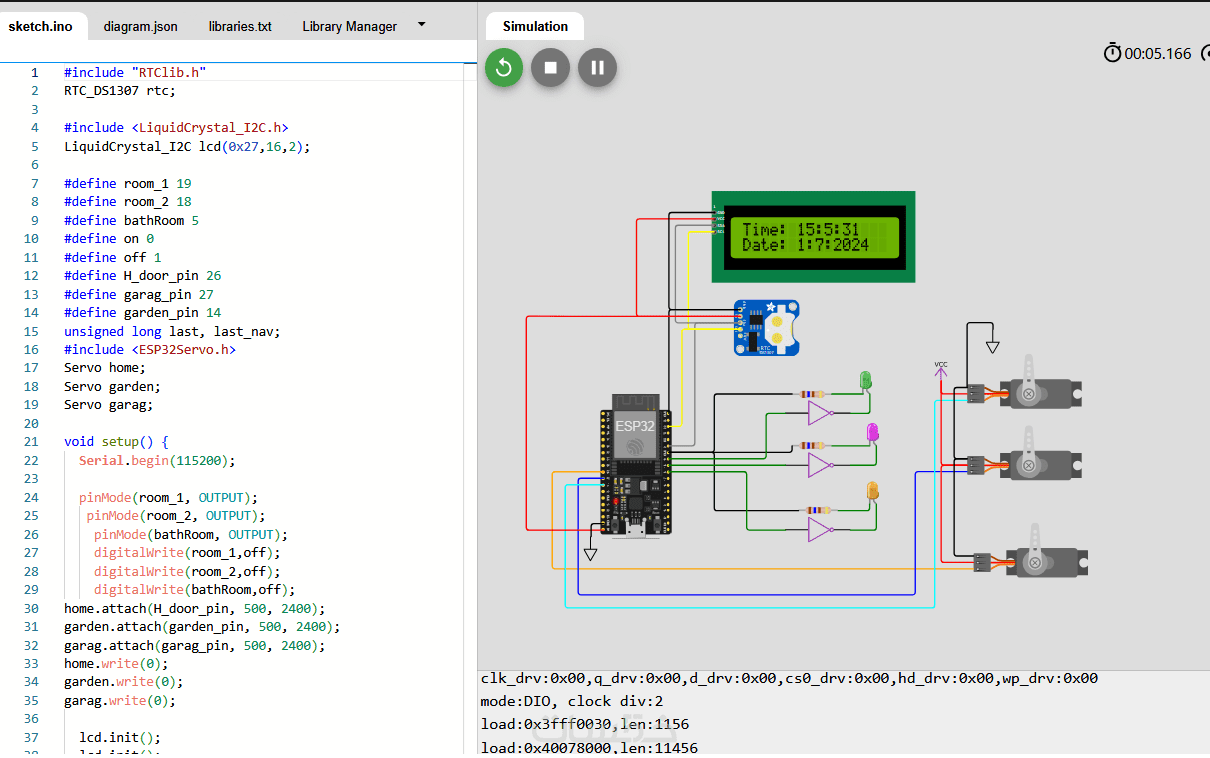Restart the simulation with green button
This screenshot has width=1210, height=758.
pos(504,68)
